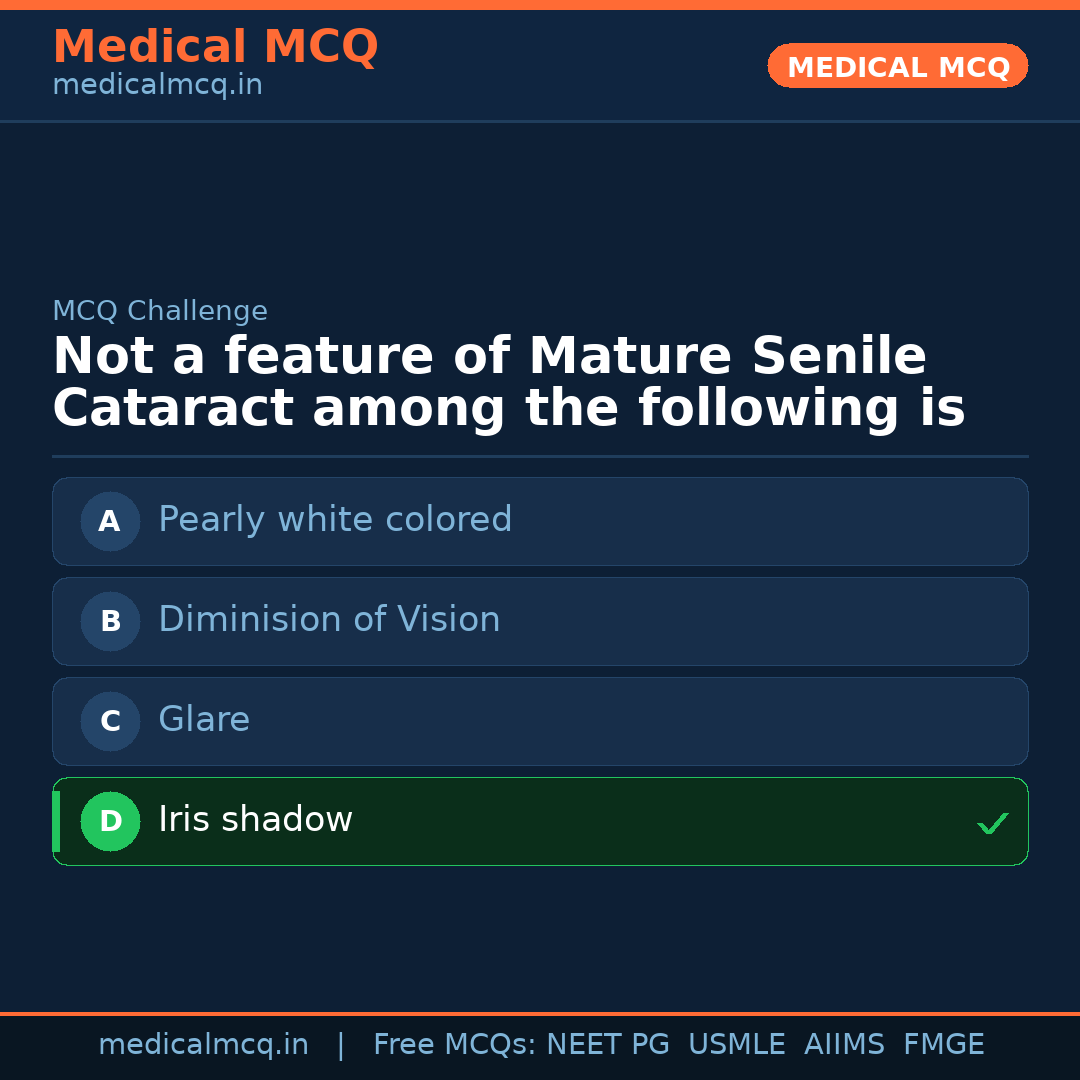Click the 'Free MCQs:' footer text

click(x=454, y=1045)
